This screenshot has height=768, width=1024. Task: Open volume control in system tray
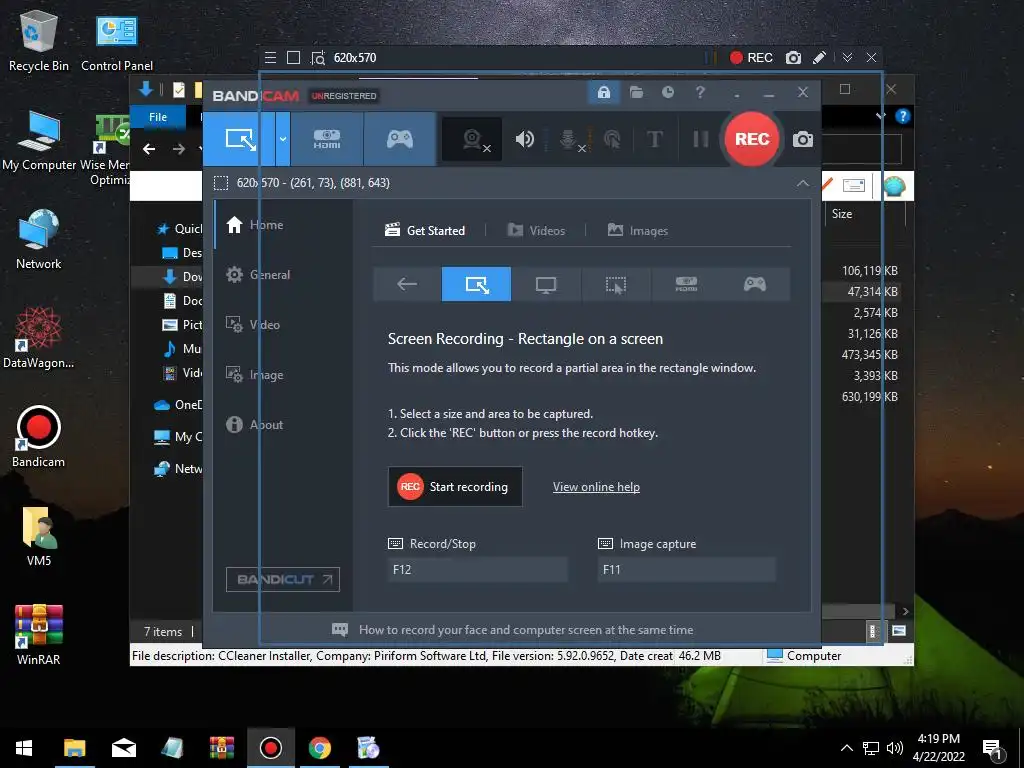point(895,748)
